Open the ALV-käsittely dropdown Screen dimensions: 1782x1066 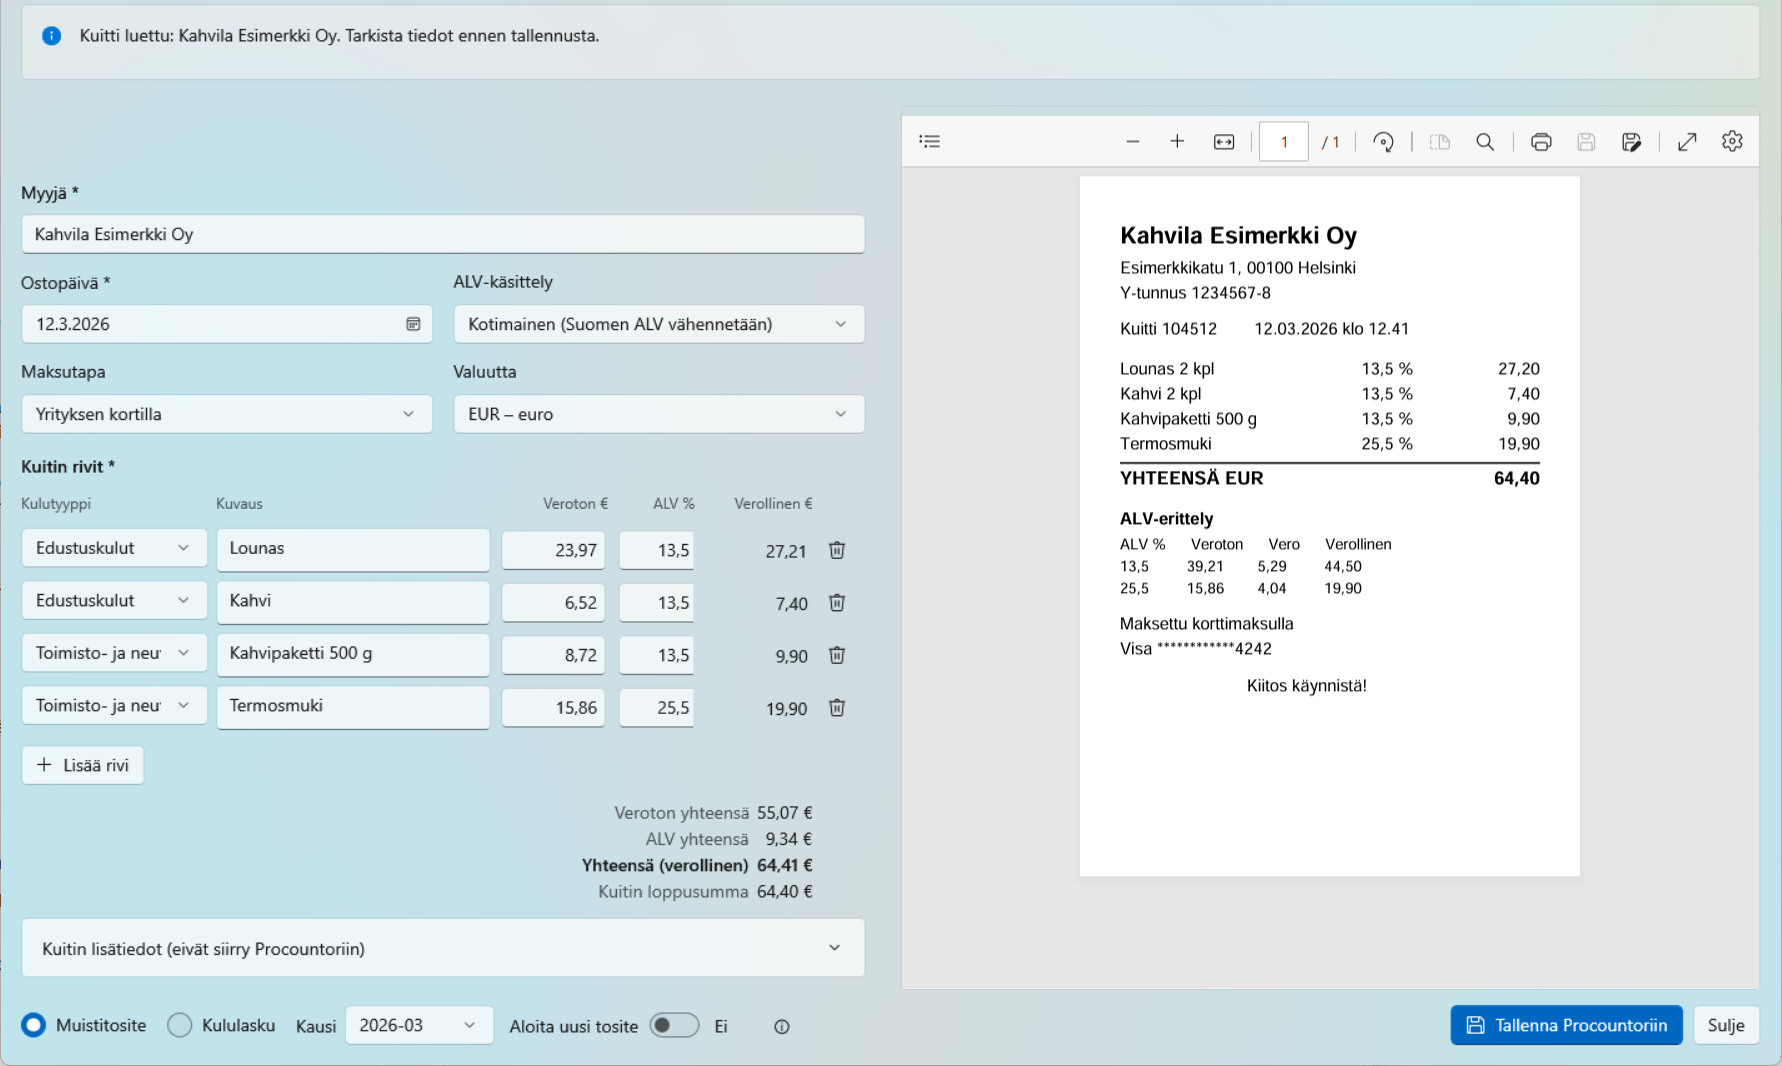(x=659, y=324)
